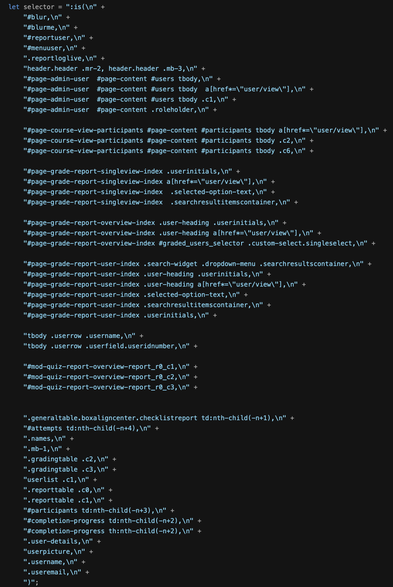This screenshot has width=393, height=587.
Task: Click the #attempts td:nth-child(-n+4) line
Action: pyautogui.click(x=91, y=428)
